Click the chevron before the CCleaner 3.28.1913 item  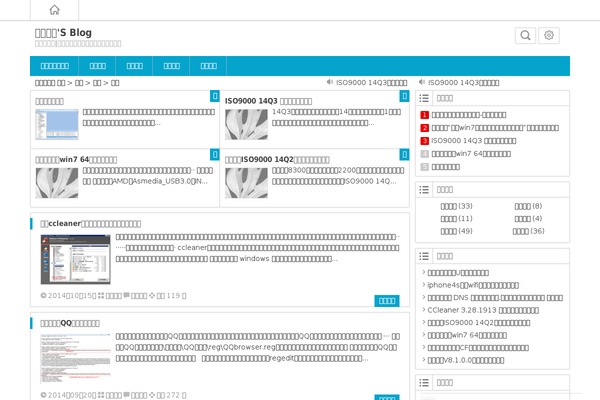(x=424, y=310)
